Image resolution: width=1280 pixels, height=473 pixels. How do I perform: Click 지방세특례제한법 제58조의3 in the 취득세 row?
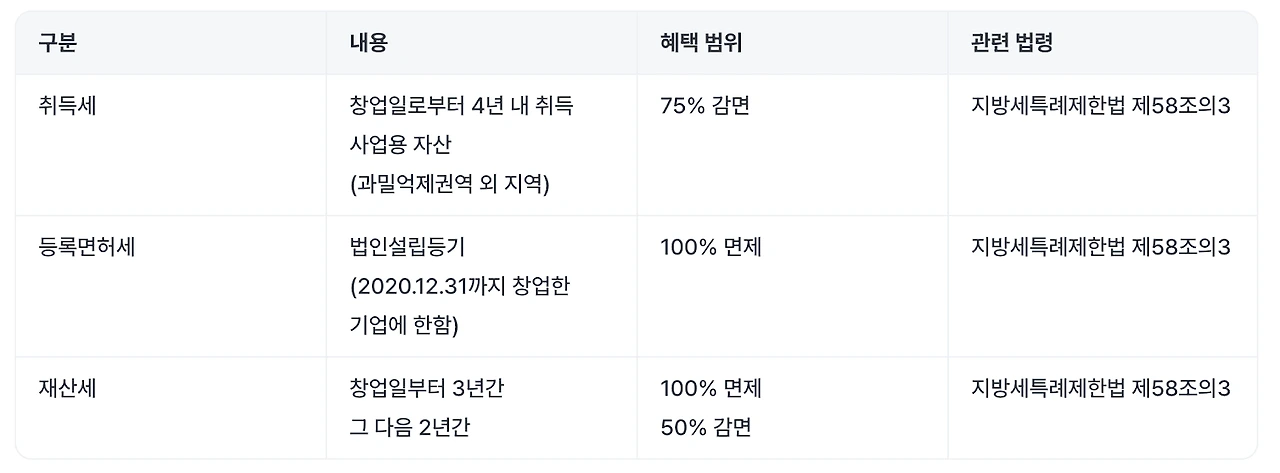(1100, 105)
